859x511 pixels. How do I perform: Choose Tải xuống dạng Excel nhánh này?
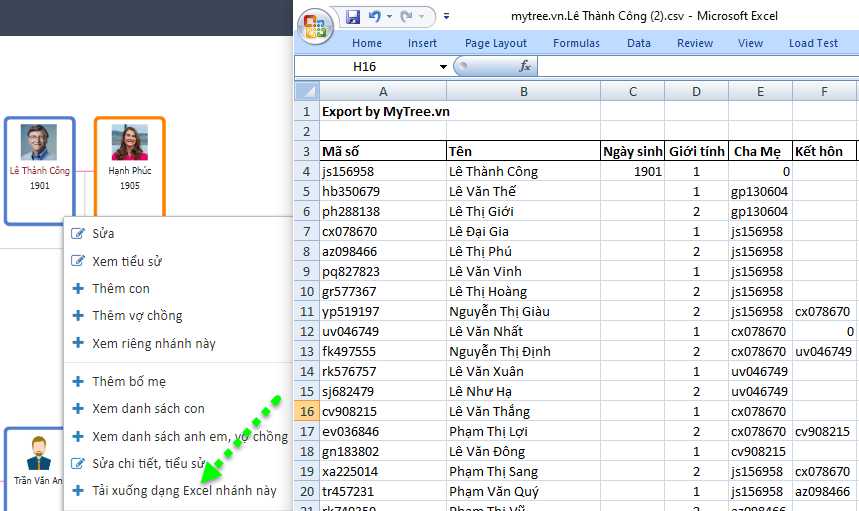(x=184, y=491)
